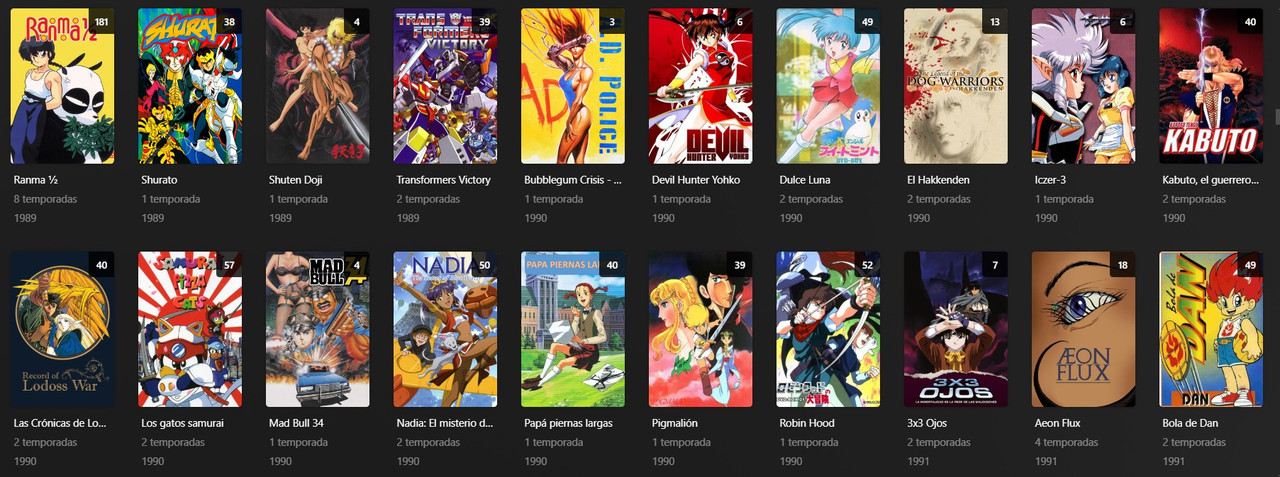Viewport: 1280px width, 477px height.
Task: Open the Transformers Victory title link
Action: pyautogui.click(x=444, y=180)
